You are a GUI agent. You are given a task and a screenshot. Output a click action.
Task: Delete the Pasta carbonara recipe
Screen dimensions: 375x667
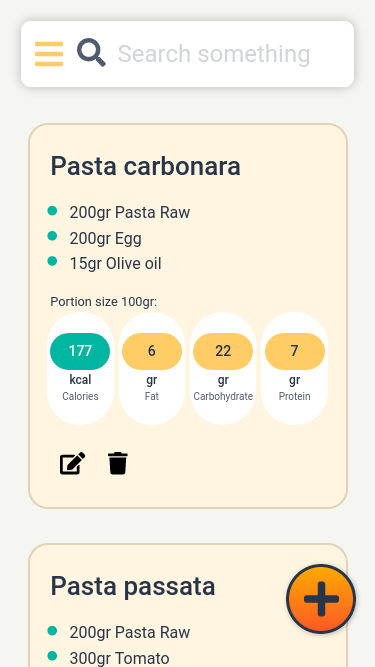point(118,463)
